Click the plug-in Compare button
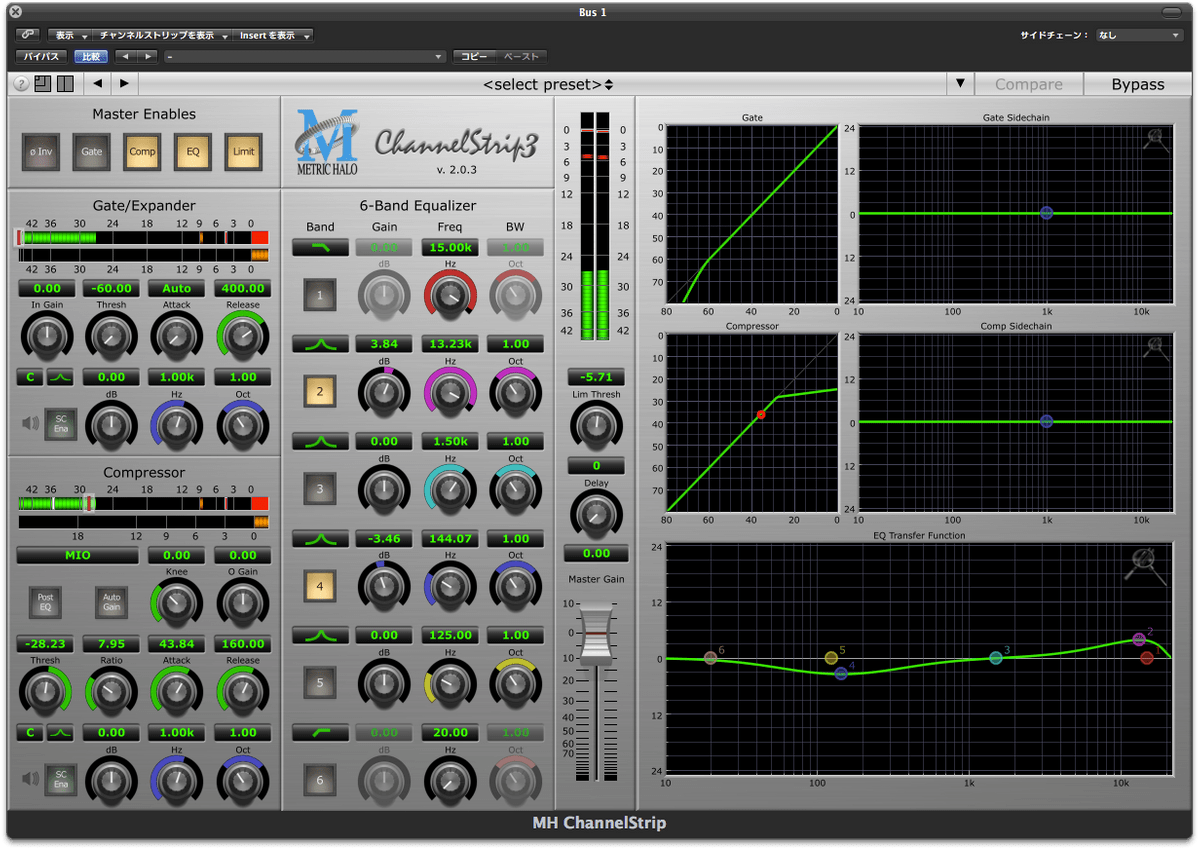1200x850 pixels. (x=1028, y=84)
